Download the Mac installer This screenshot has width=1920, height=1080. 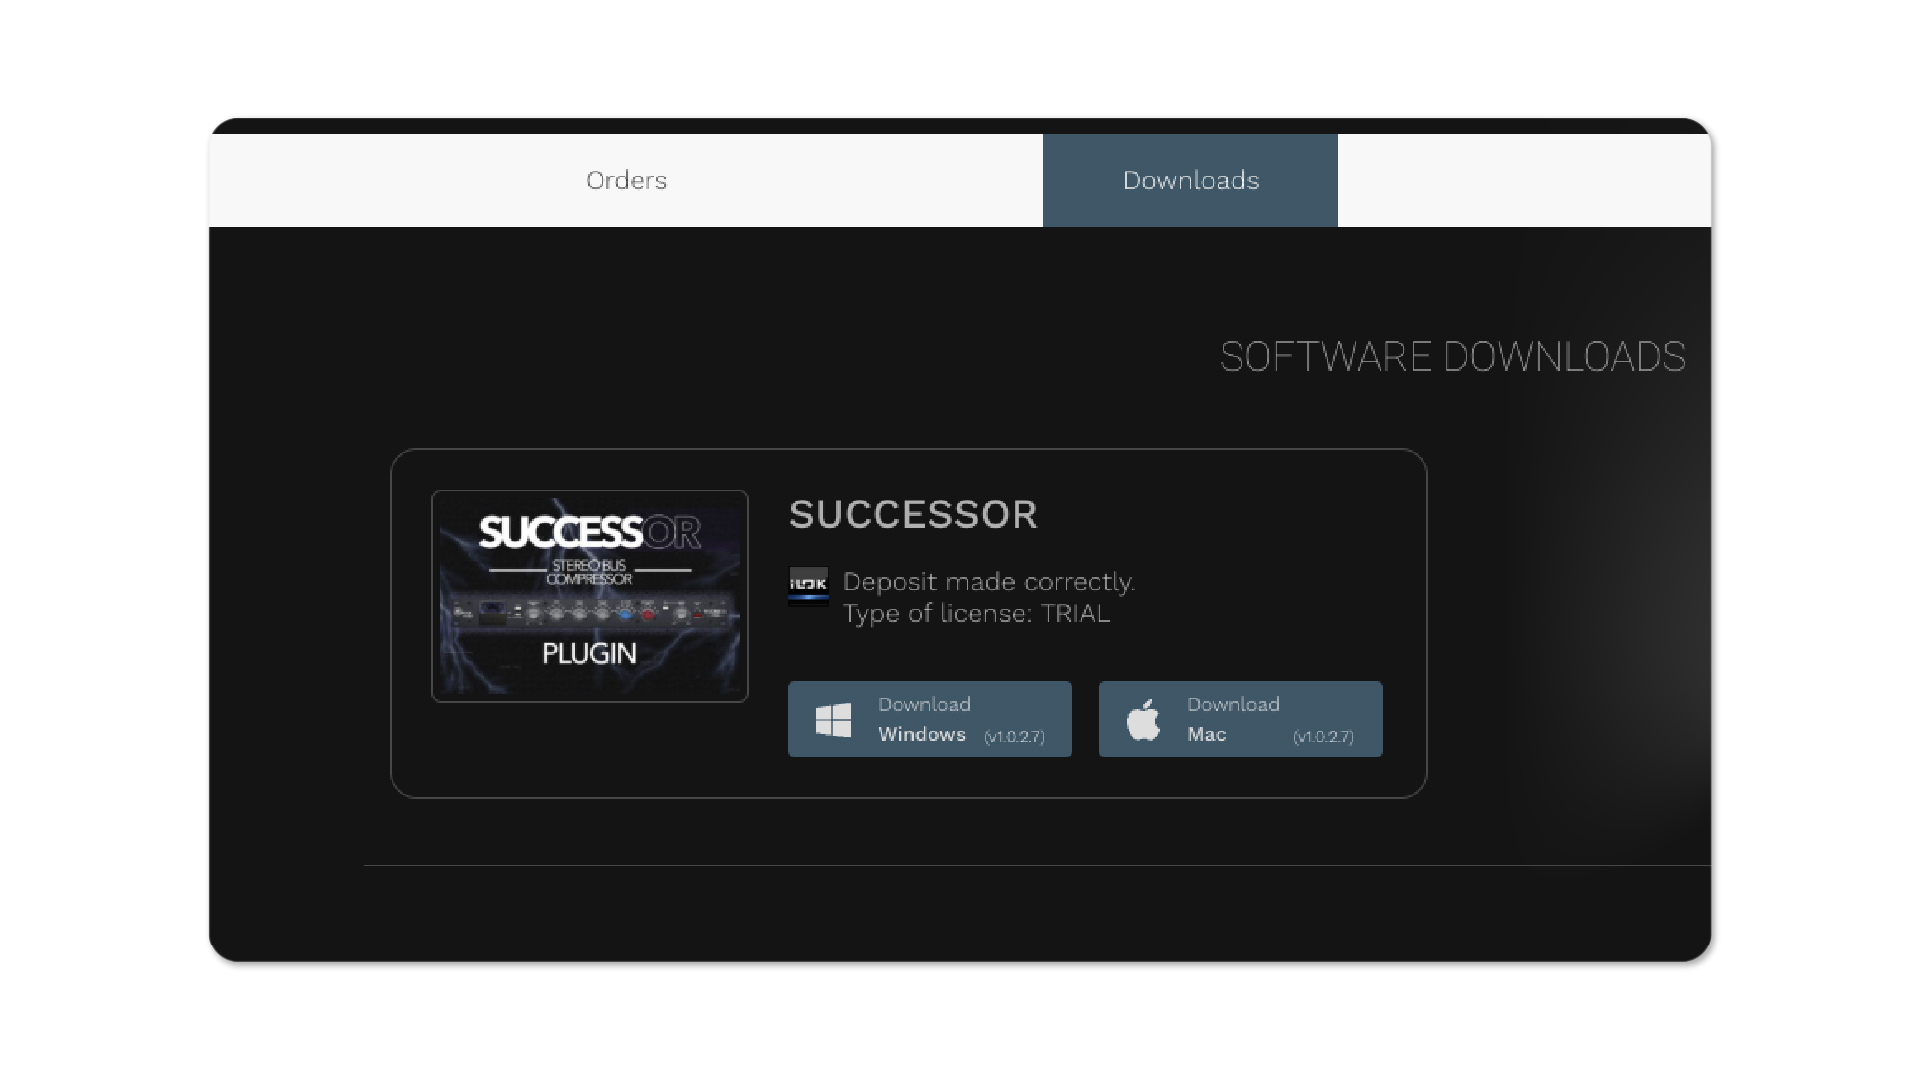(1240, 719)
